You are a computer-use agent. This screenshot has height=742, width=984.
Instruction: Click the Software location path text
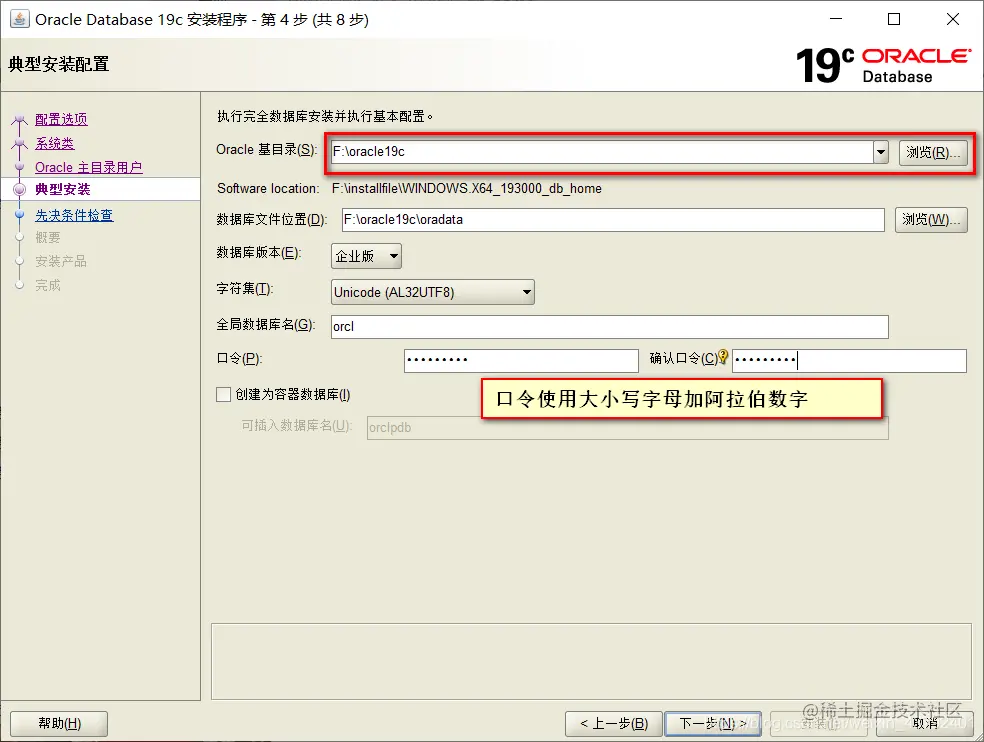click(x=467, y=188)
